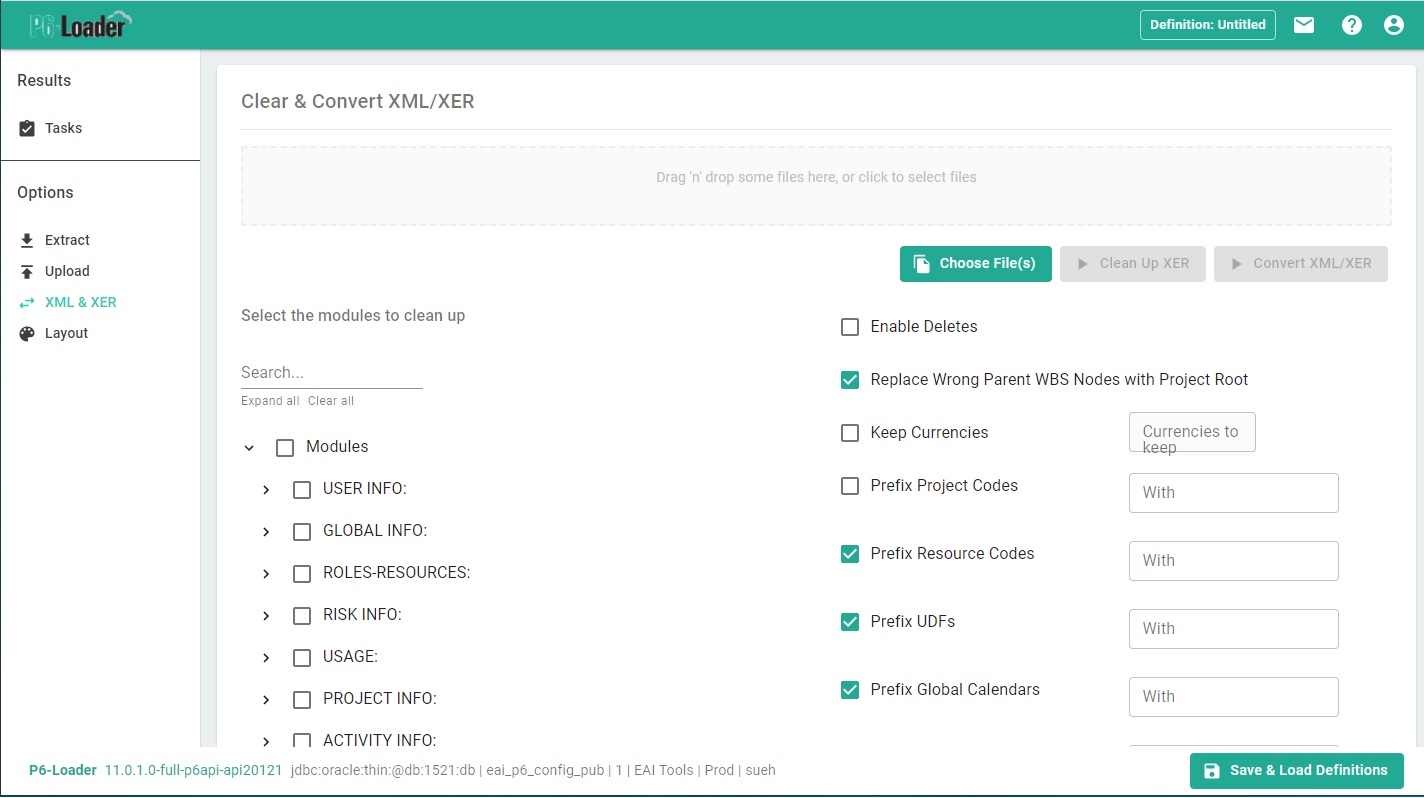Viewport: 1424px width, 798px height.
Task: Open the user account profile icon
Action: click(x=1394, y=25)
